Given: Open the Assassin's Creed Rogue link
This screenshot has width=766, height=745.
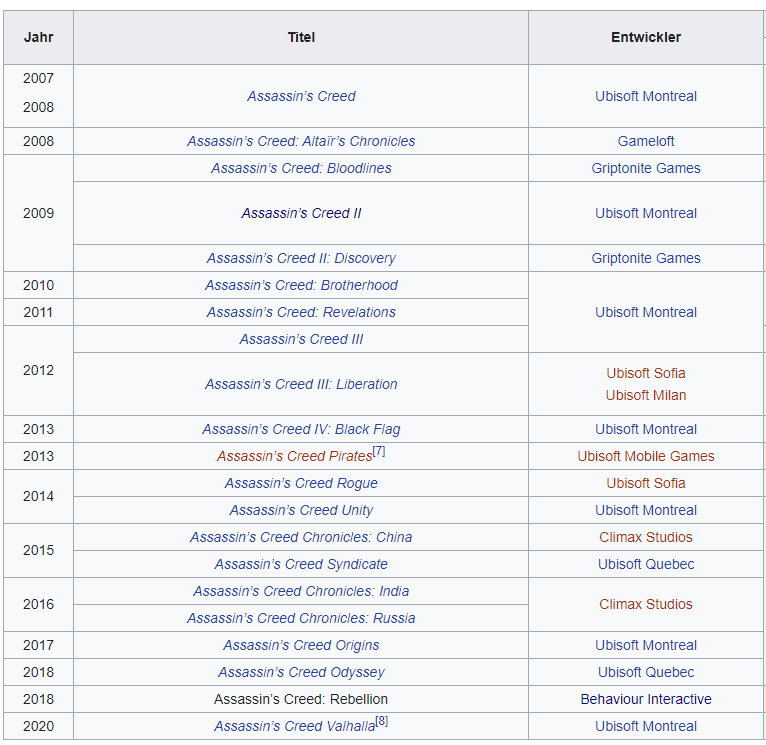Looking at the screenshot, I should (x=301, y=483).
